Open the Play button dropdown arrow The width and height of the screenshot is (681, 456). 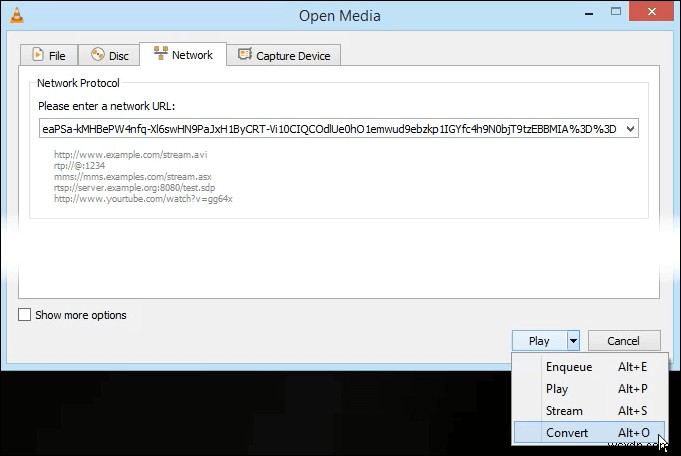pyautogui.click(x=573, y=341)
